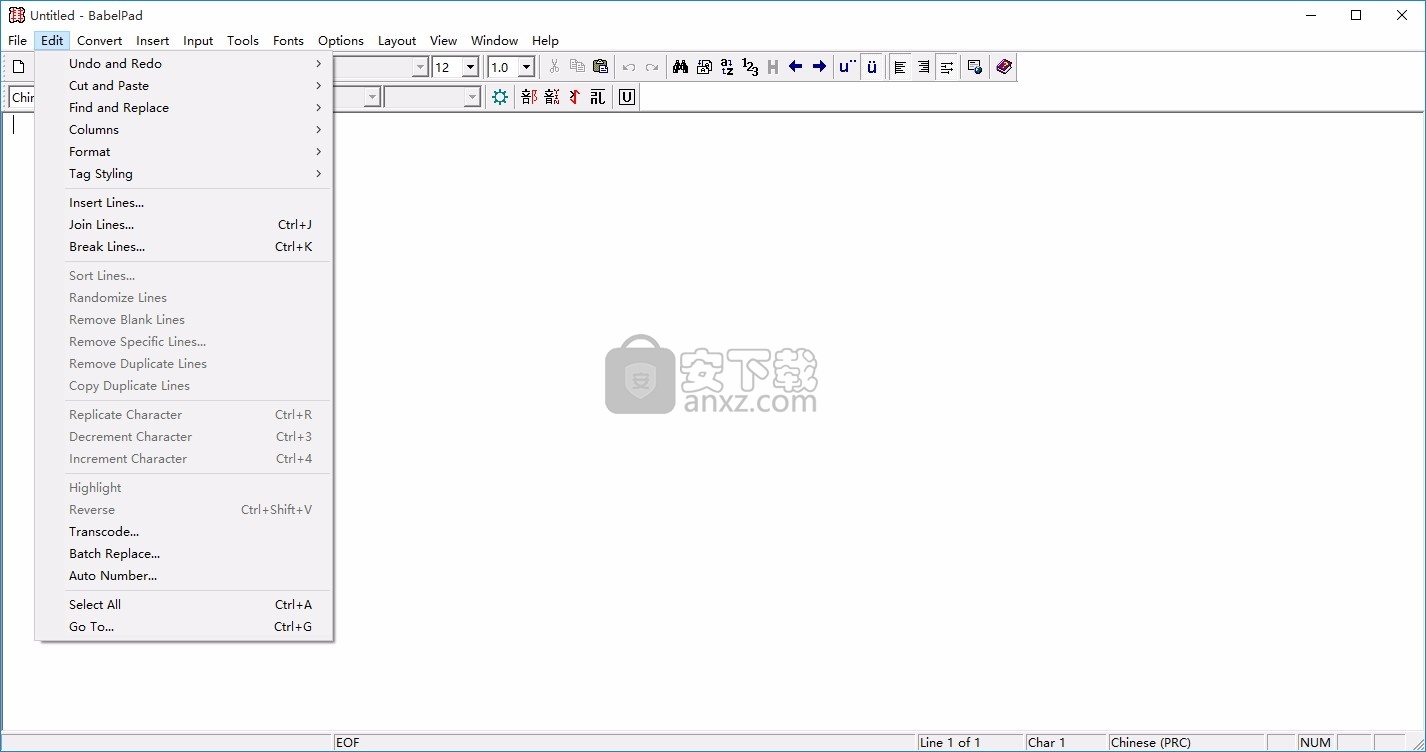Open Find with binoculars icon
The image size is (1426, 752).
tap(681, 67)
